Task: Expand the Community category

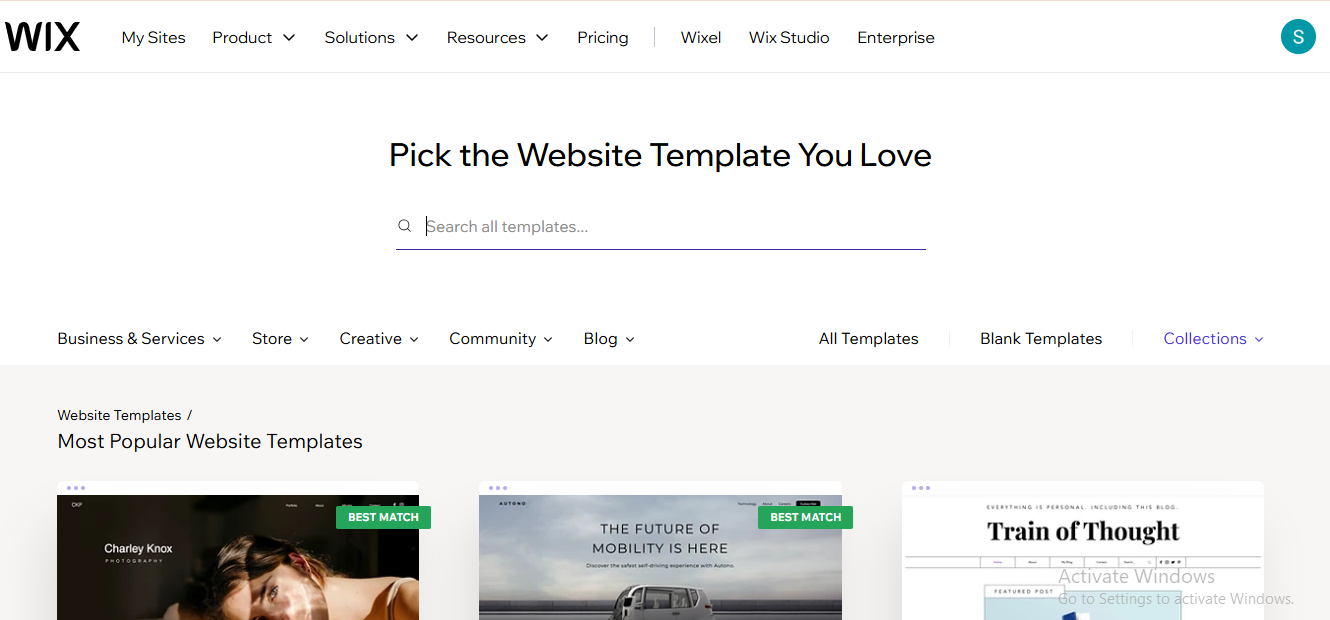Action: [500, 339]
